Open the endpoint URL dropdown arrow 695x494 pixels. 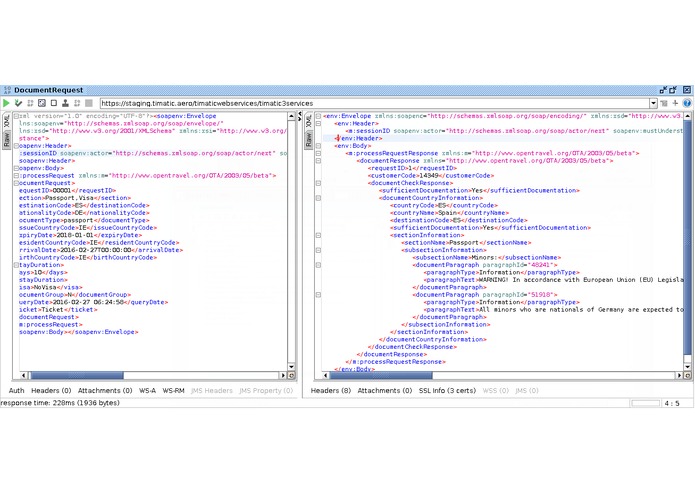tap(653, 103)
